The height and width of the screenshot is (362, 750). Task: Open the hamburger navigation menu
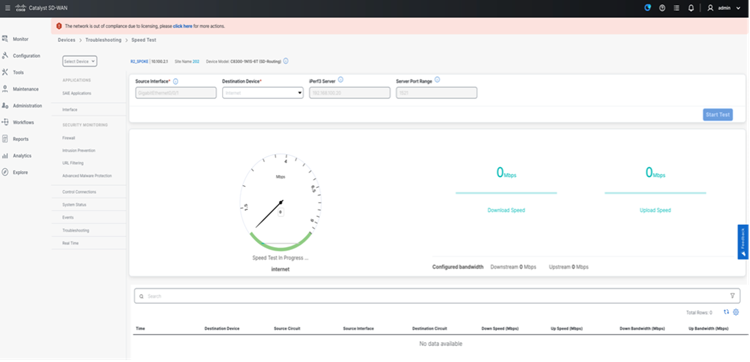point(7,8)
